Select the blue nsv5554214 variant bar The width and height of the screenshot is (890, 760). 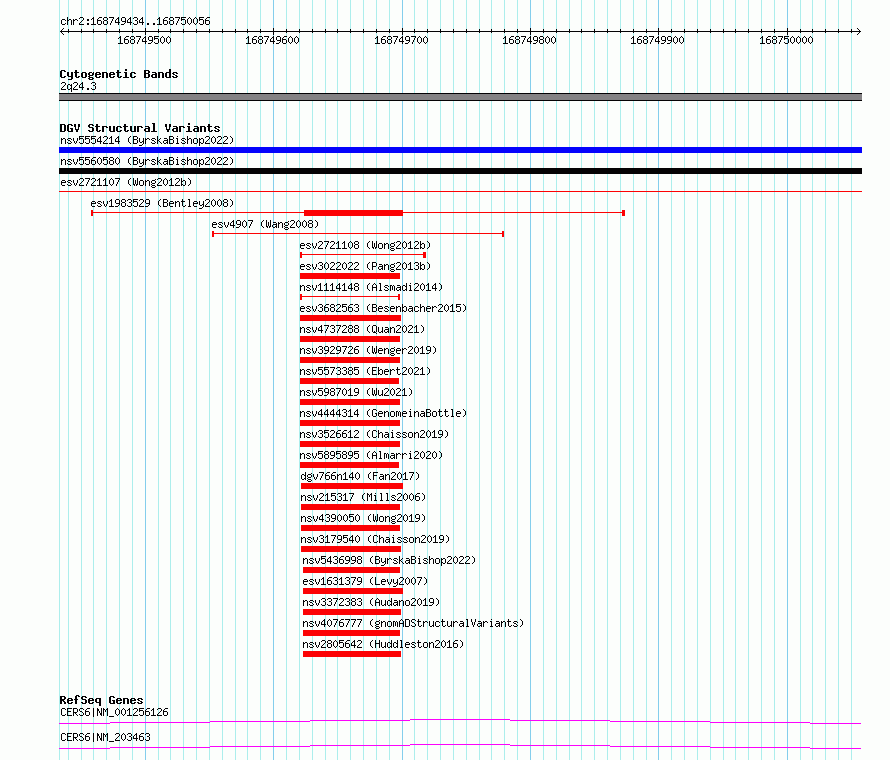point(460,150)
